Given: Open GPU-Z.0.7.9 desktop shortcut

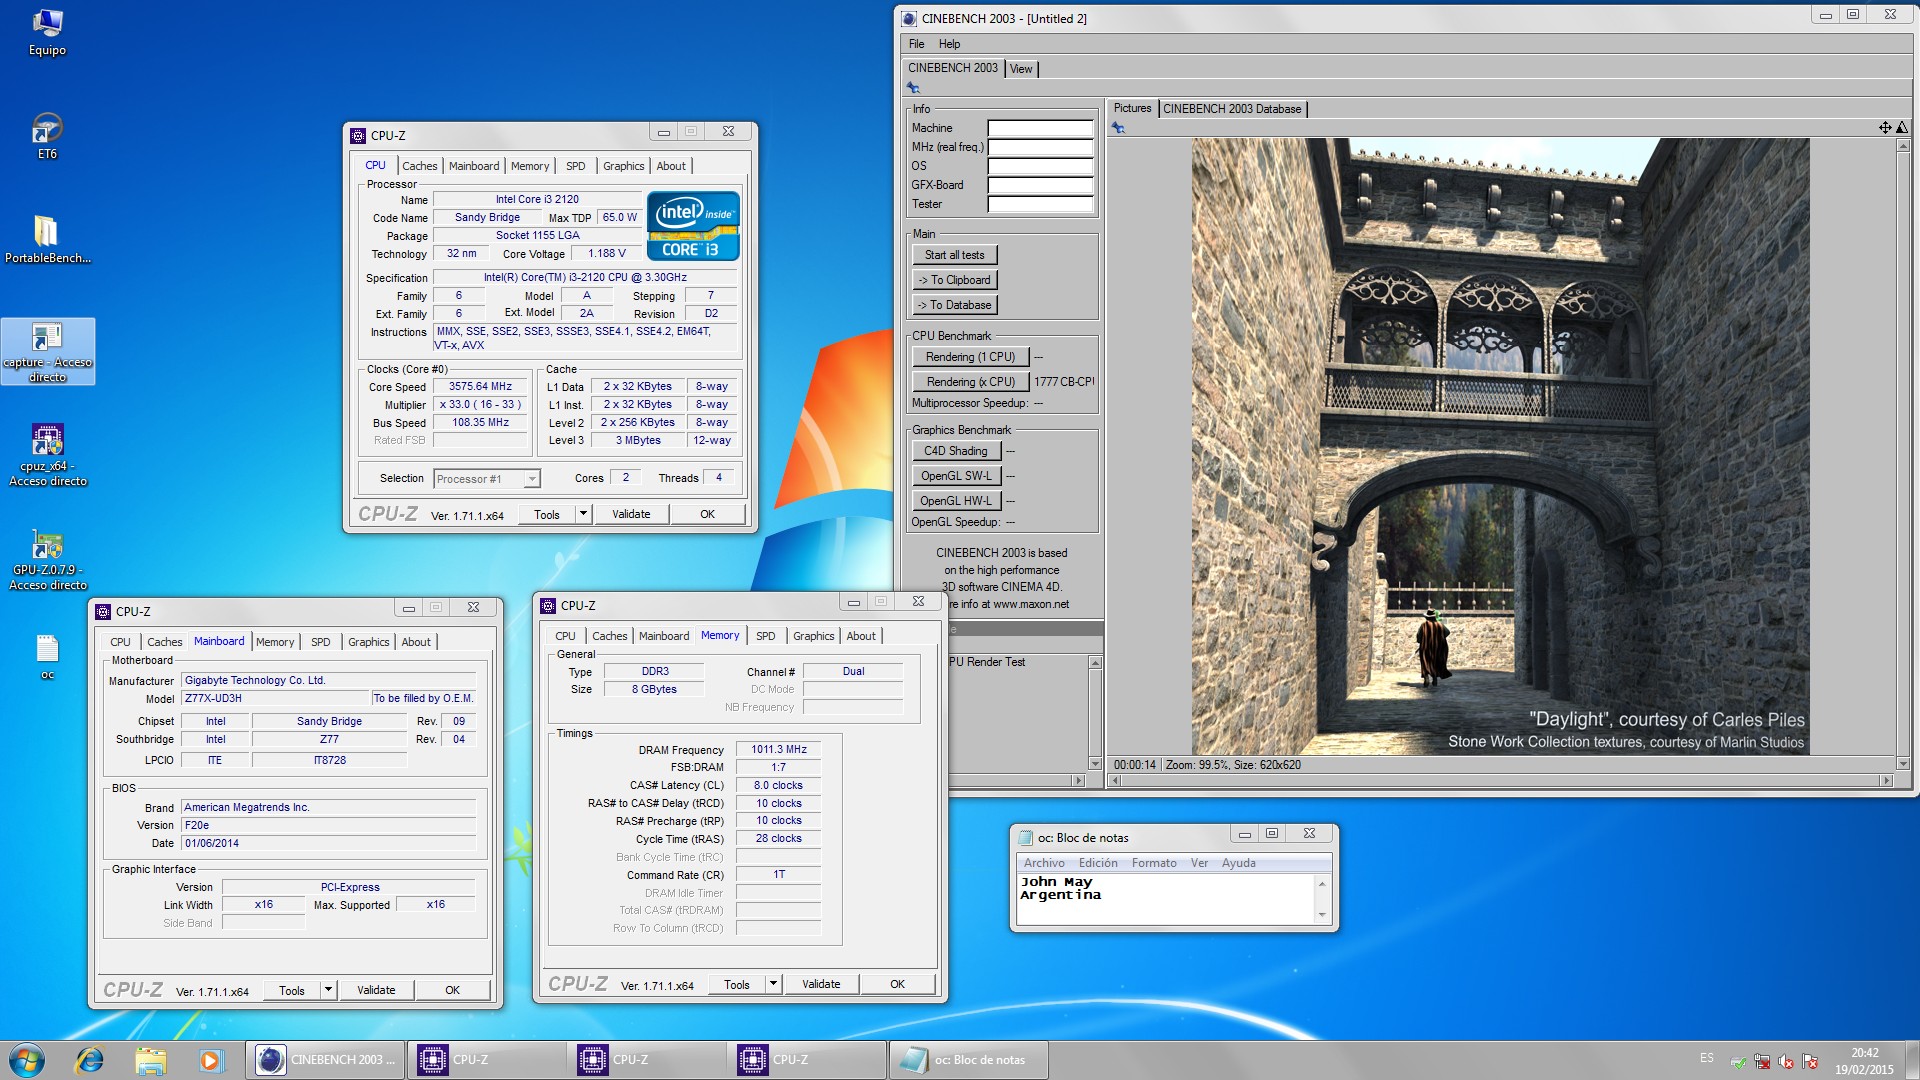Looking at the screenshot, I should click(47, 560).
